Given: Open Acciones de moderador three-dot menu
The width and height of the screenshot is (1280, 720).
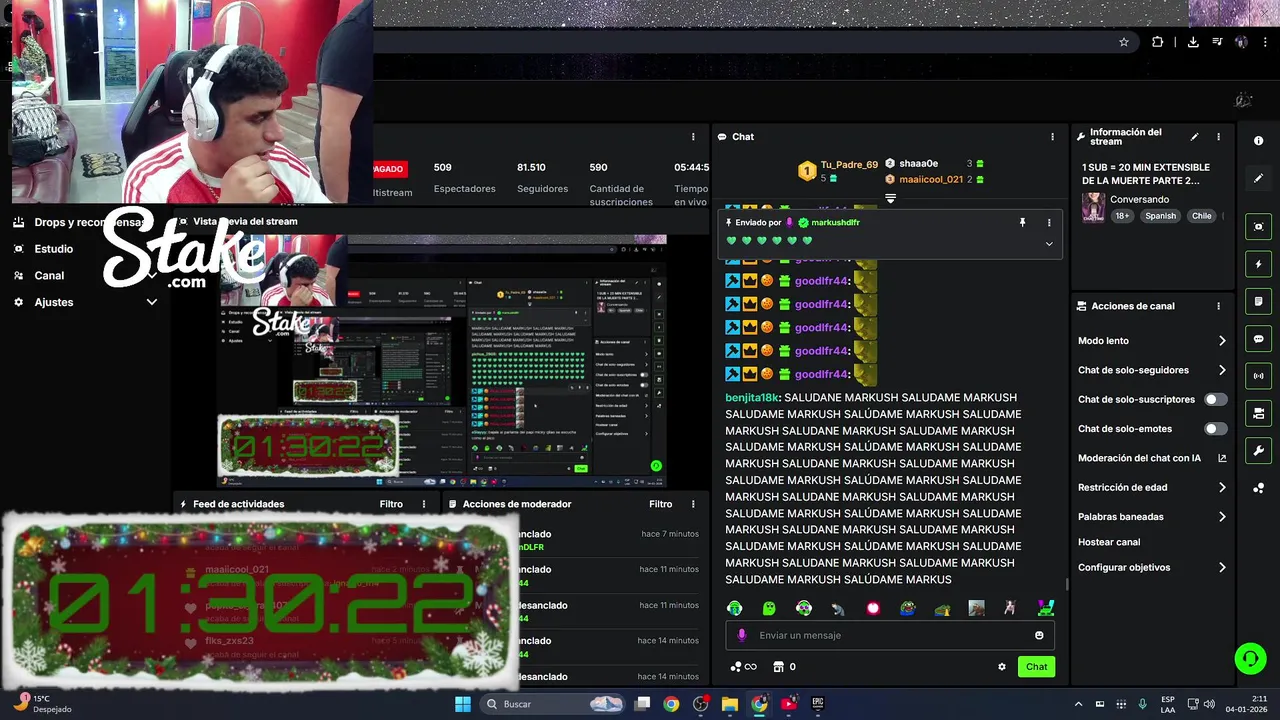Looking at the screenshot, I should coord(693,504).
